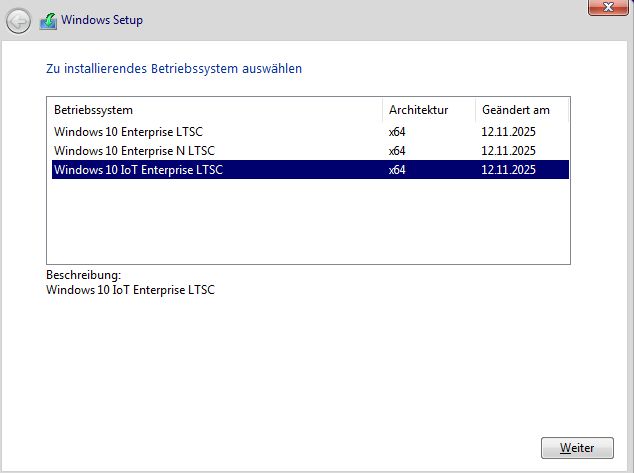Click x64 in the IoT Enterprise row
Viewport: 634px width, 473px height.
(397, 170)
